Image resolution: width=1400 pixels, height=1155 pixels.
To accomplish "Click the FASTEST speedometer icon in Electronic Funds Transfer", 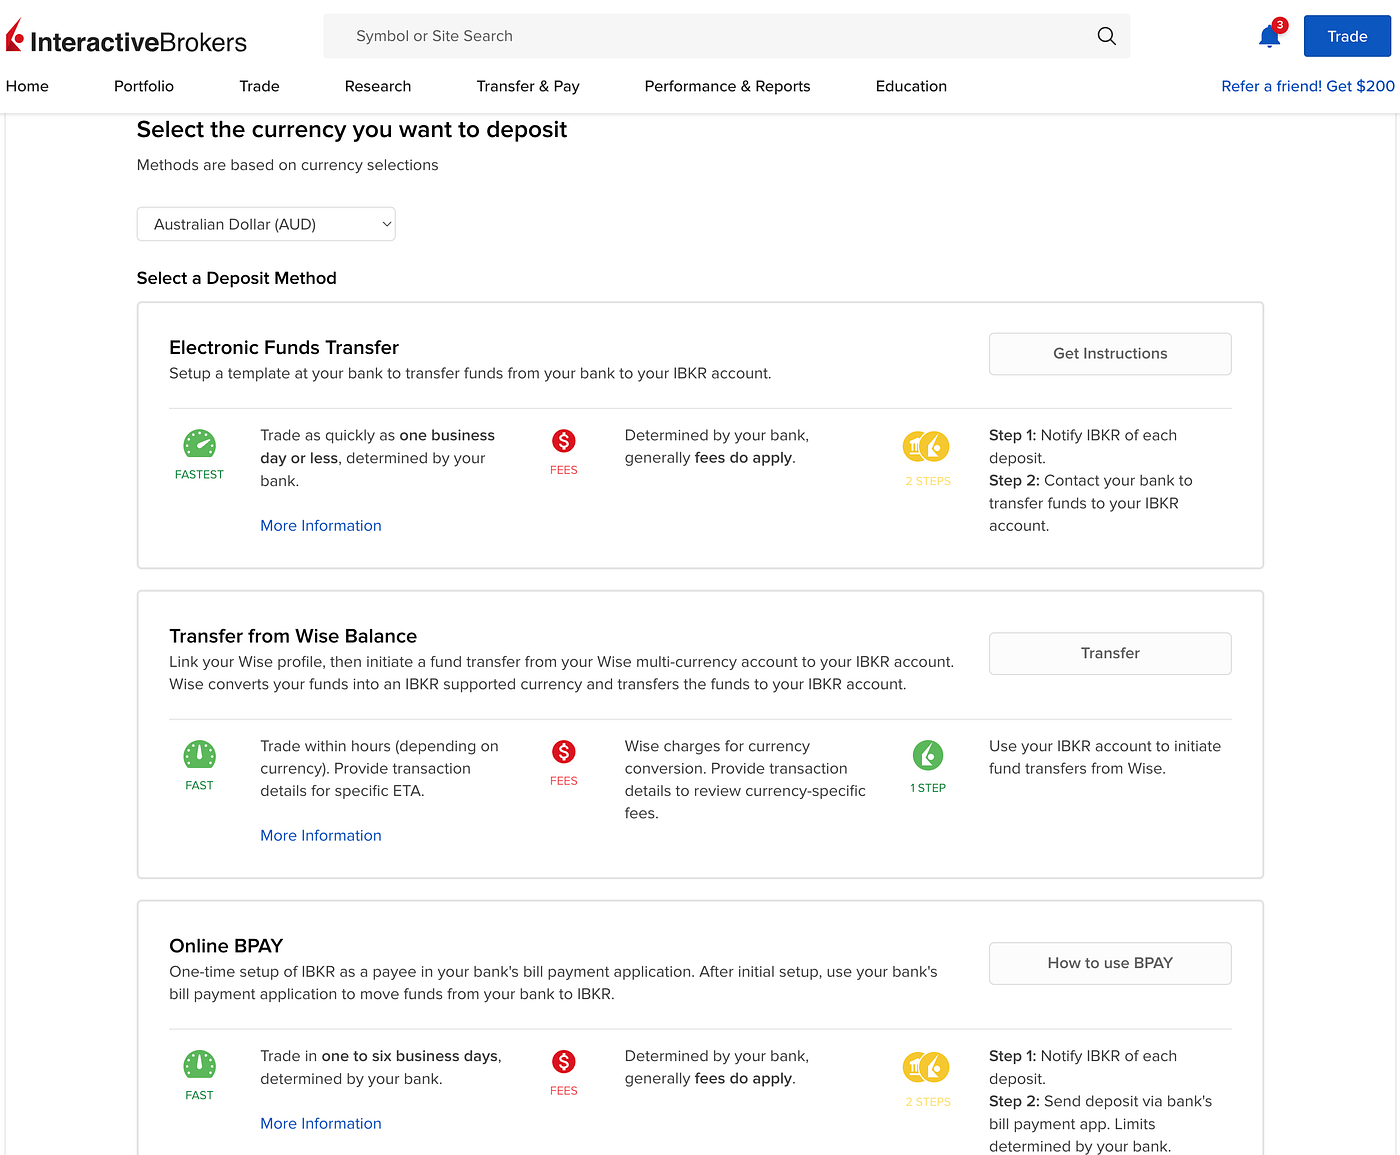I will point(199,443).
